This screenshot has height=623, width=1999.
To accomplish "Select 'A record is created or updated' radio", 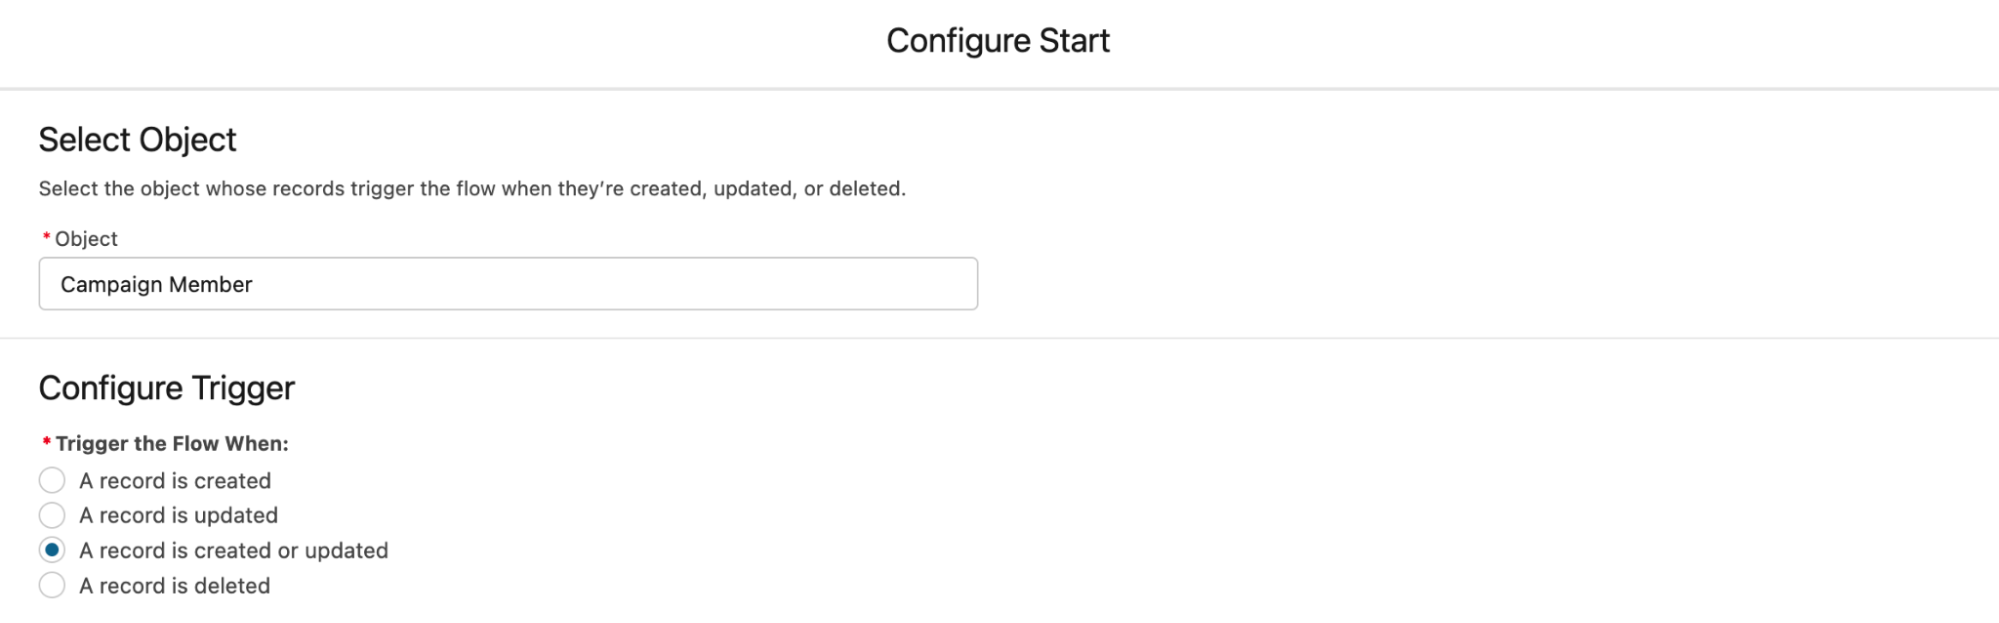I will coord(52,551).
